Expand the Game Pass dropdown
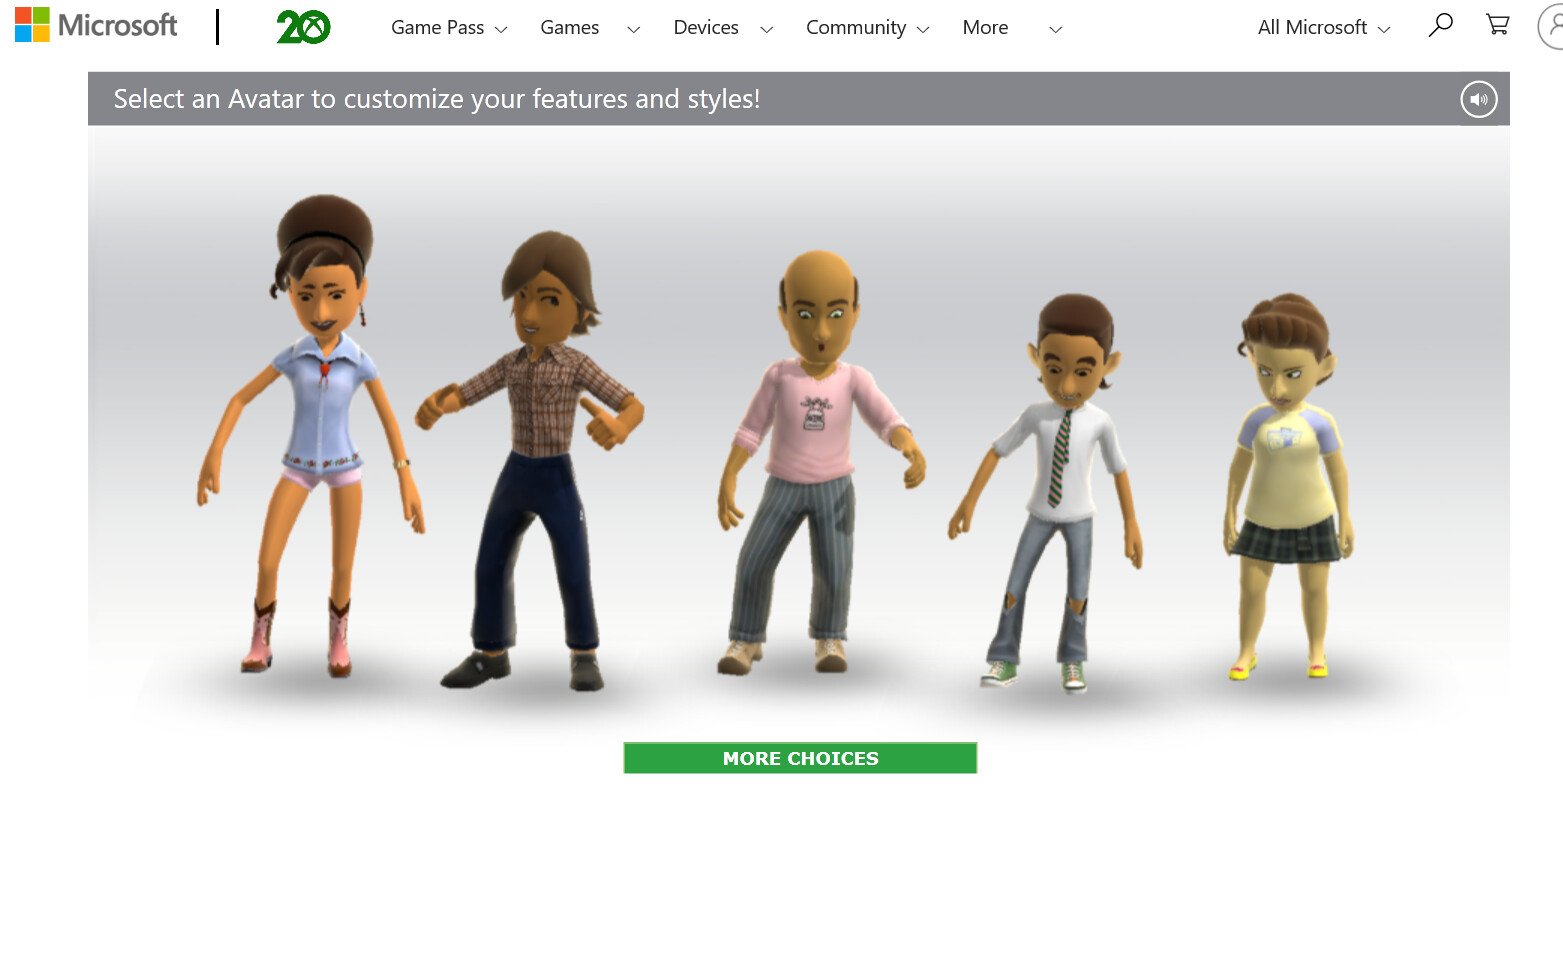 point(448,28)
